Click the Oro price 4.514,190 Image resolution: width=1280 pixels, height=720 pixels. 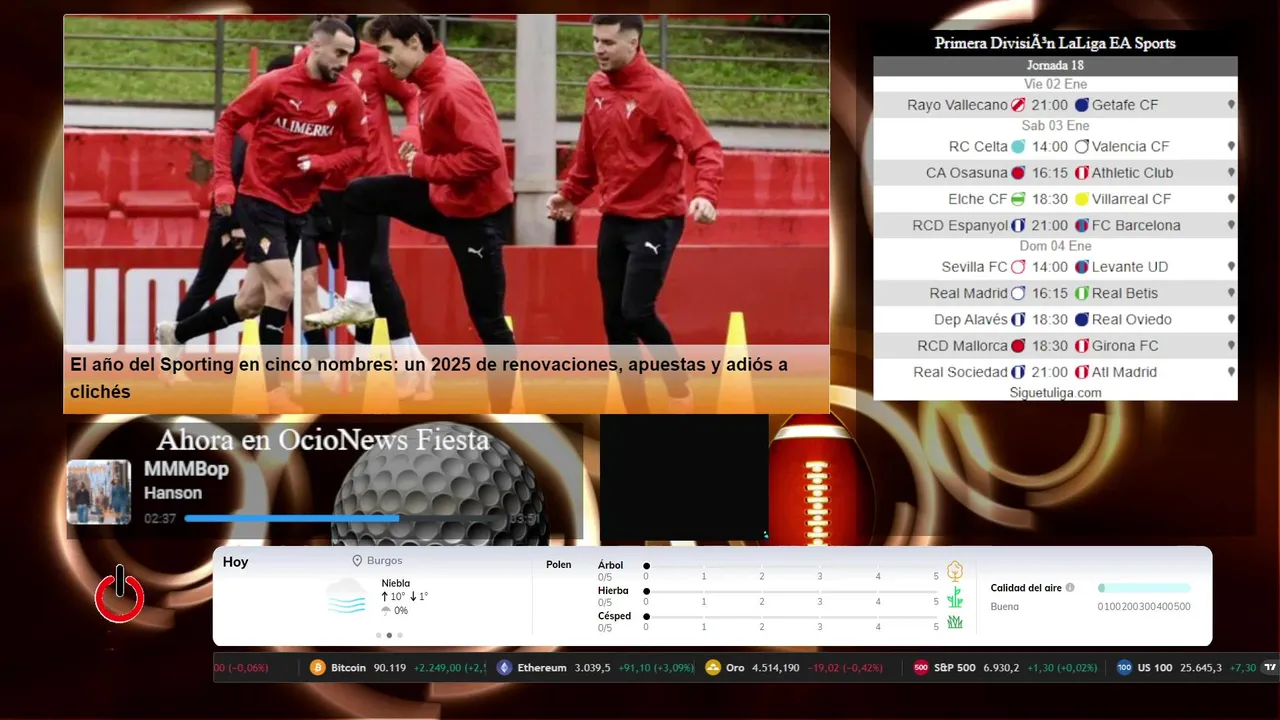pyautogui.click(x=776, y=667)
